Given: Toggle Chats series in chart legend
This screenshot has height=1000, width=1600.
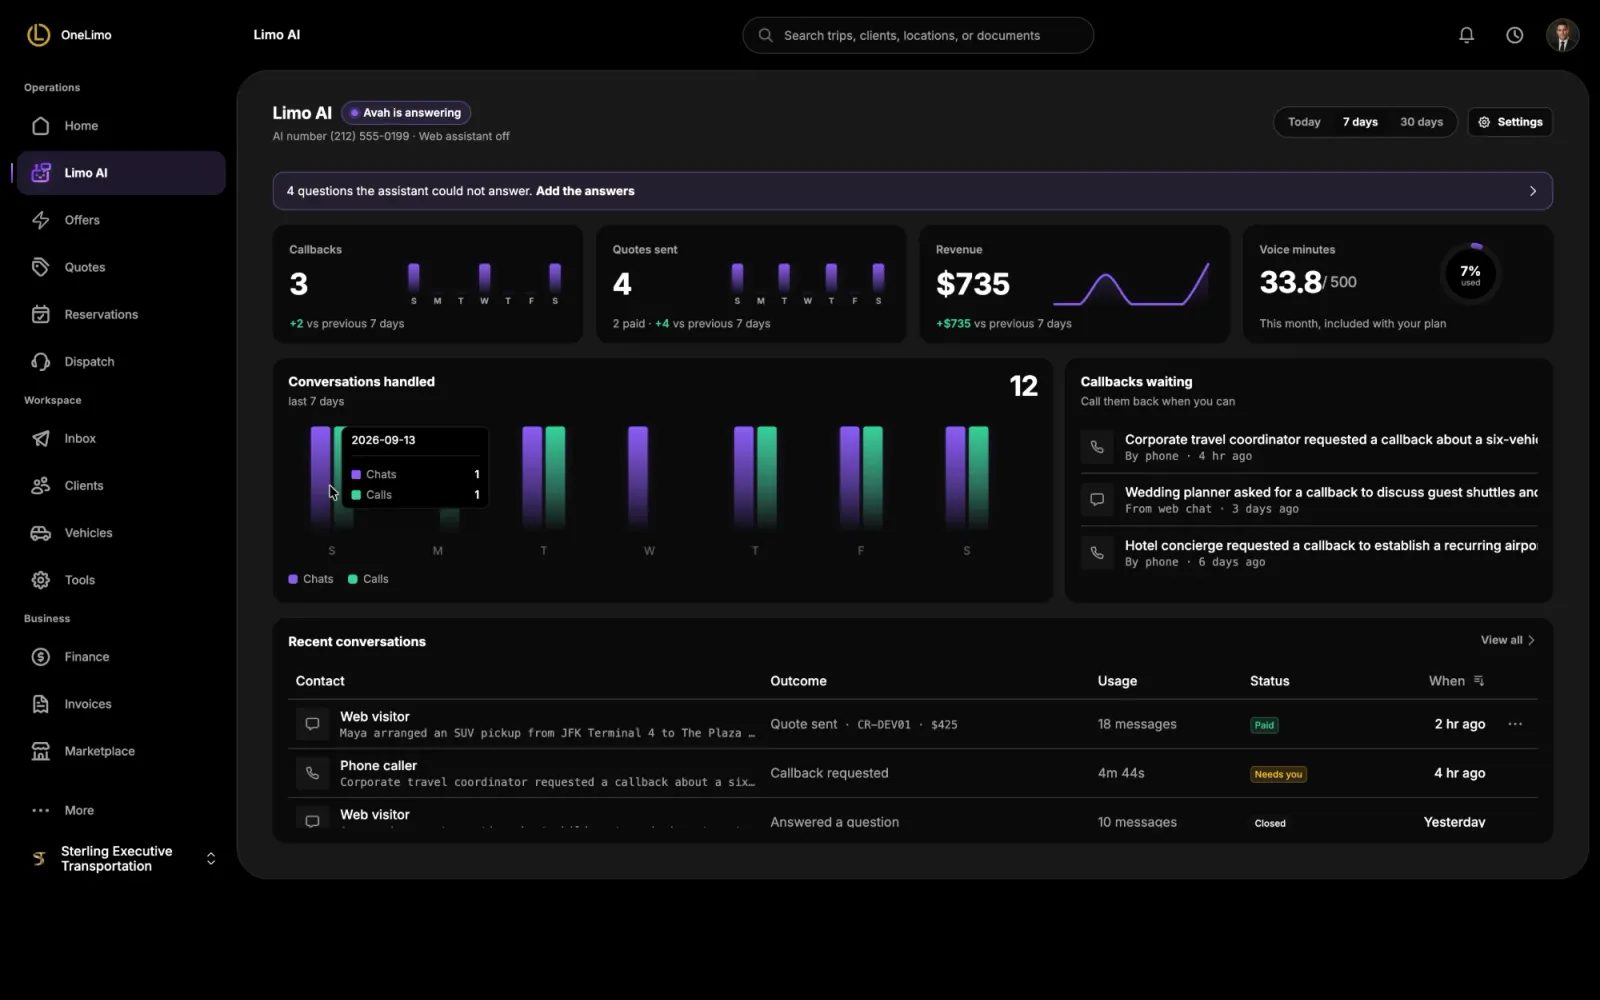Looking at the screenshot, I should point(311,579).
